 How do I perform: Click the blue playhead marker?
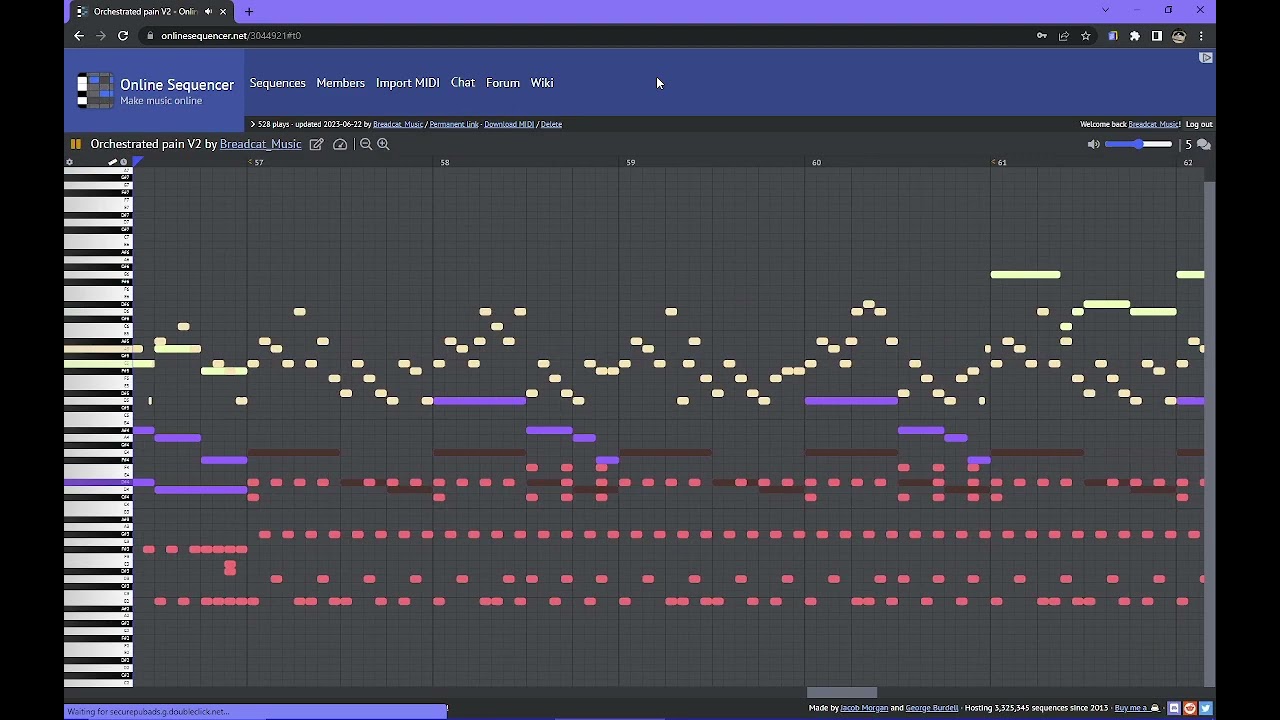(x=138, y=162)
